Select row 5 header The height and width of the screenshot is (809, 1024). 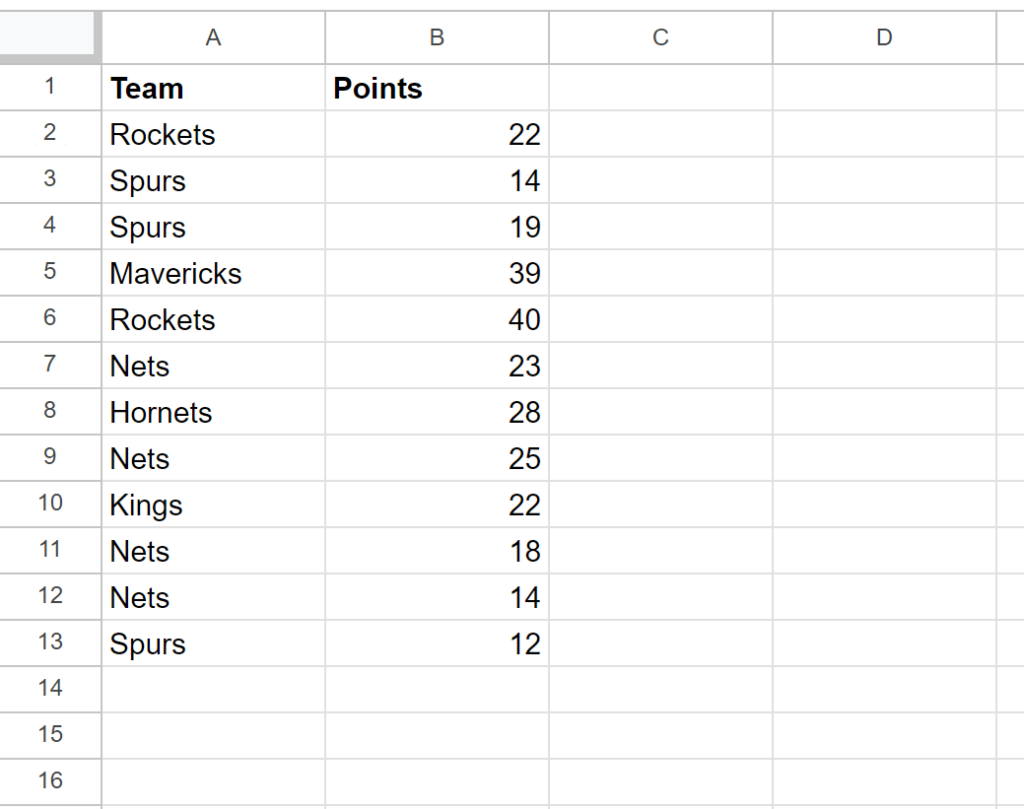[x=50, y=273]
